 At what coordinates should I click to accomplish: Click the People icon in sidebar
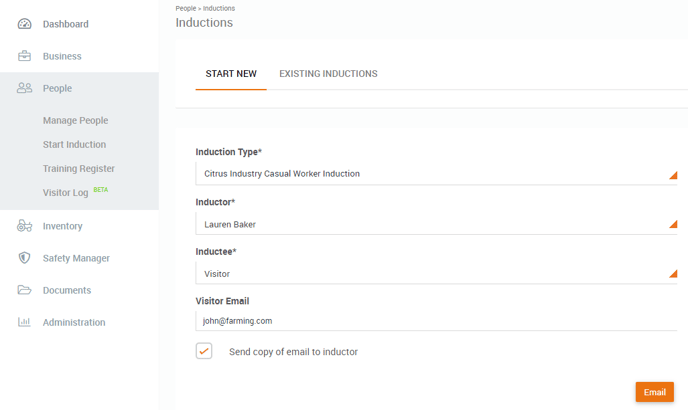pyautogui.click(x=24, y=88)
